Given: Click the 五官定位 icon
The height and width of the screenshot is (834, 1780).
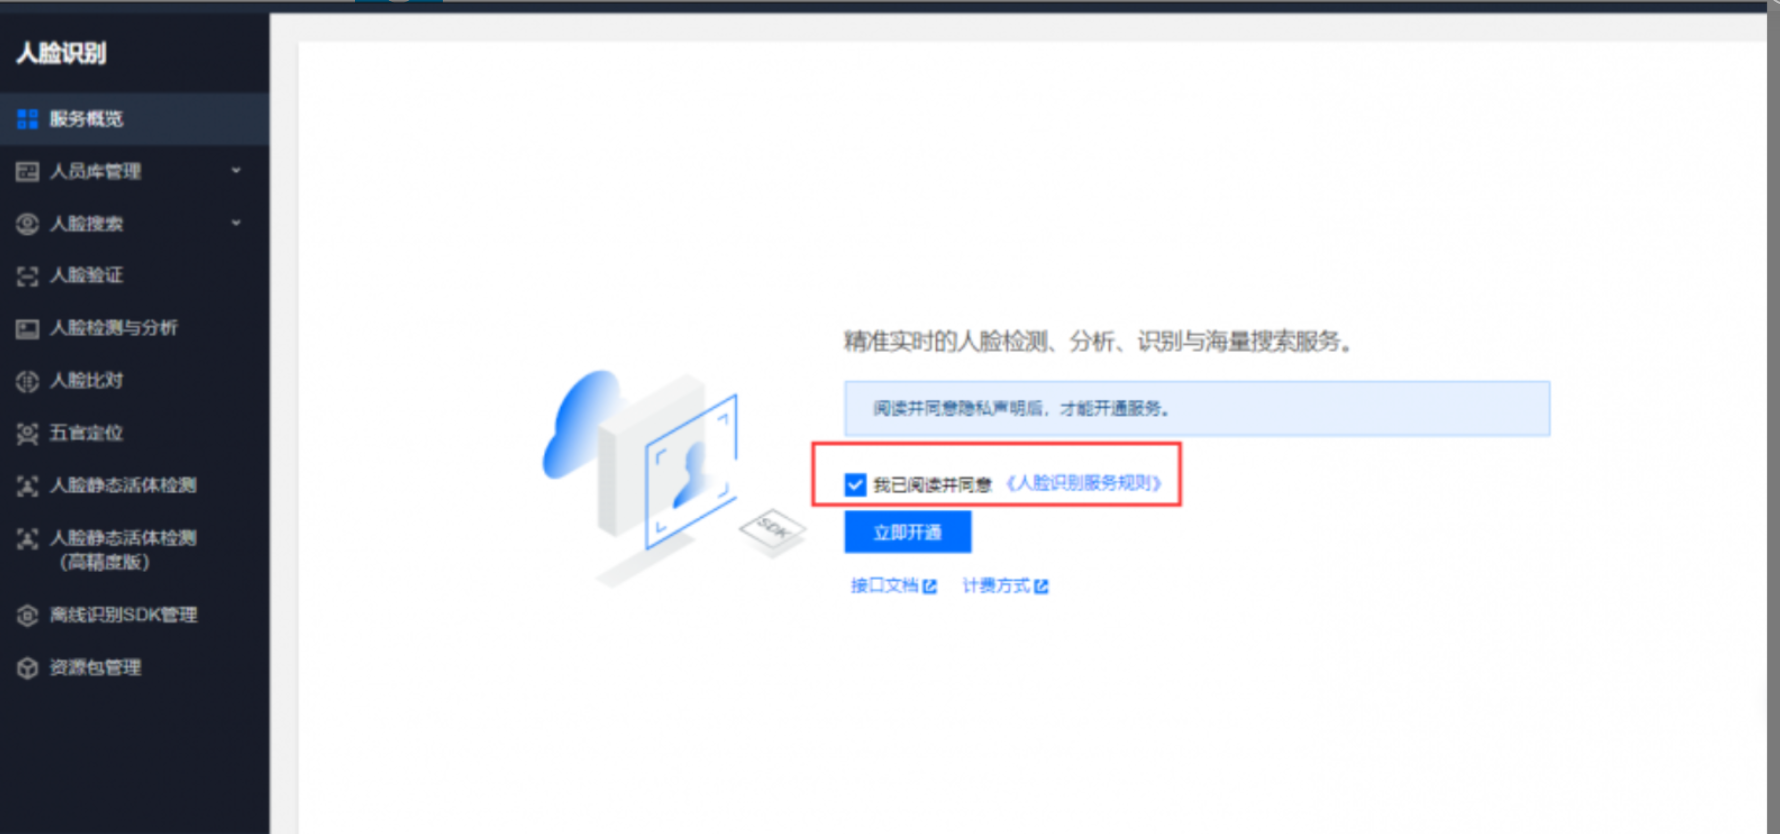Looking at the screenshot, I should (28, 433).
